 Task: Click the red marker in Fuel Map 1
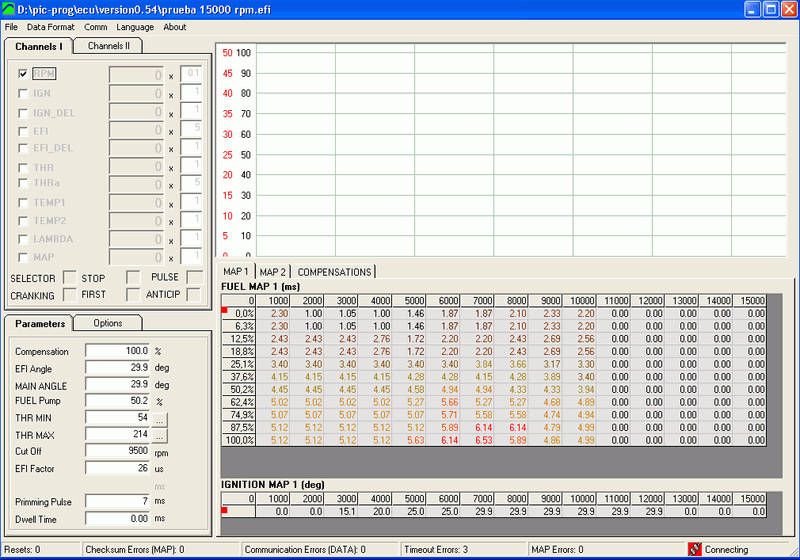(225, 311)
